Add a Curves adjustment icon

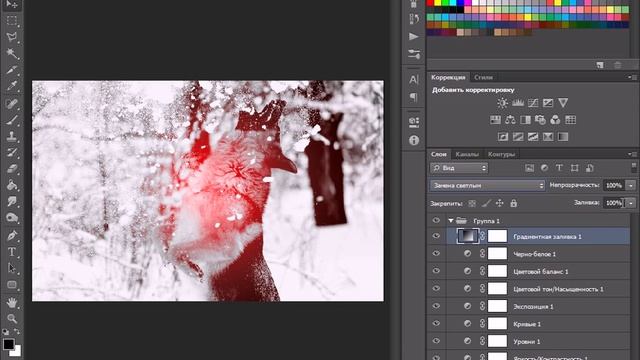(533, 103)
